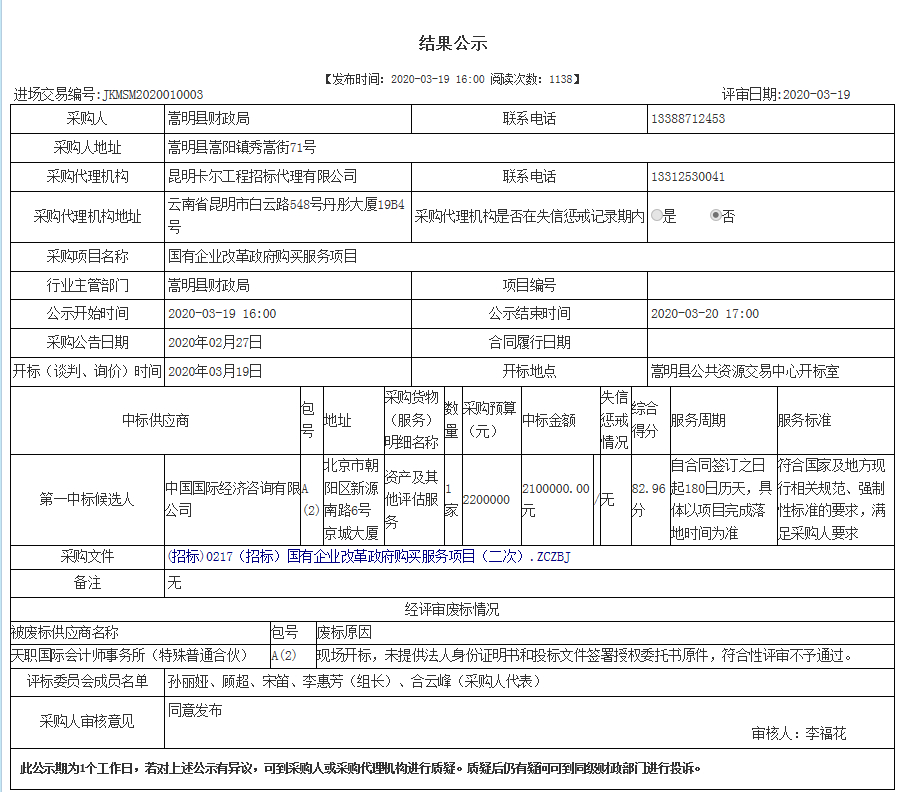This screenshot has height=792, width=900.
Task: Click the 结果公示 page title
Action: tap(452, 44)
